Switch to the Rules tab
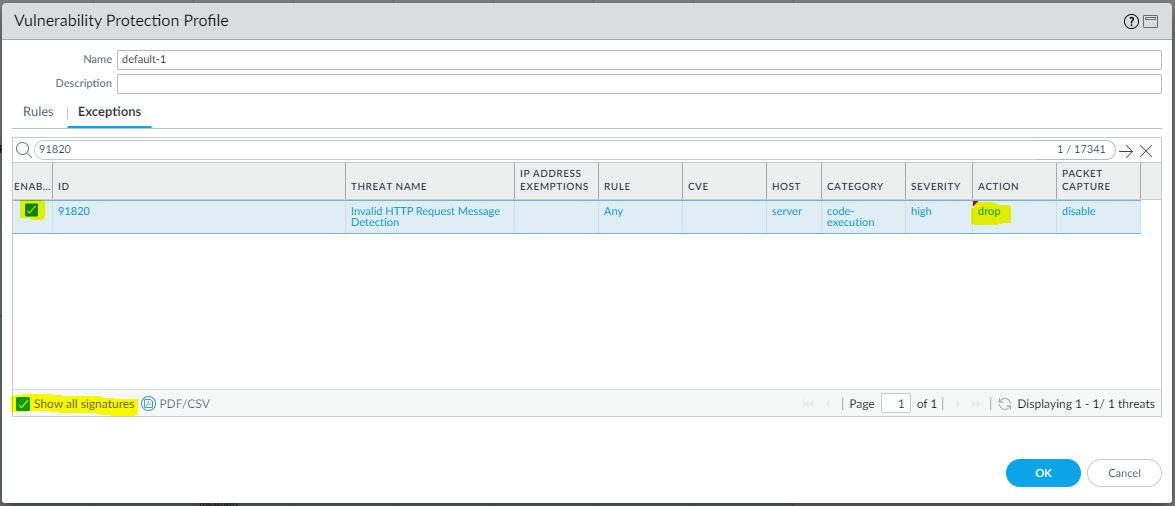Viewport: 1175px width, 506px height. pos(38,112)
